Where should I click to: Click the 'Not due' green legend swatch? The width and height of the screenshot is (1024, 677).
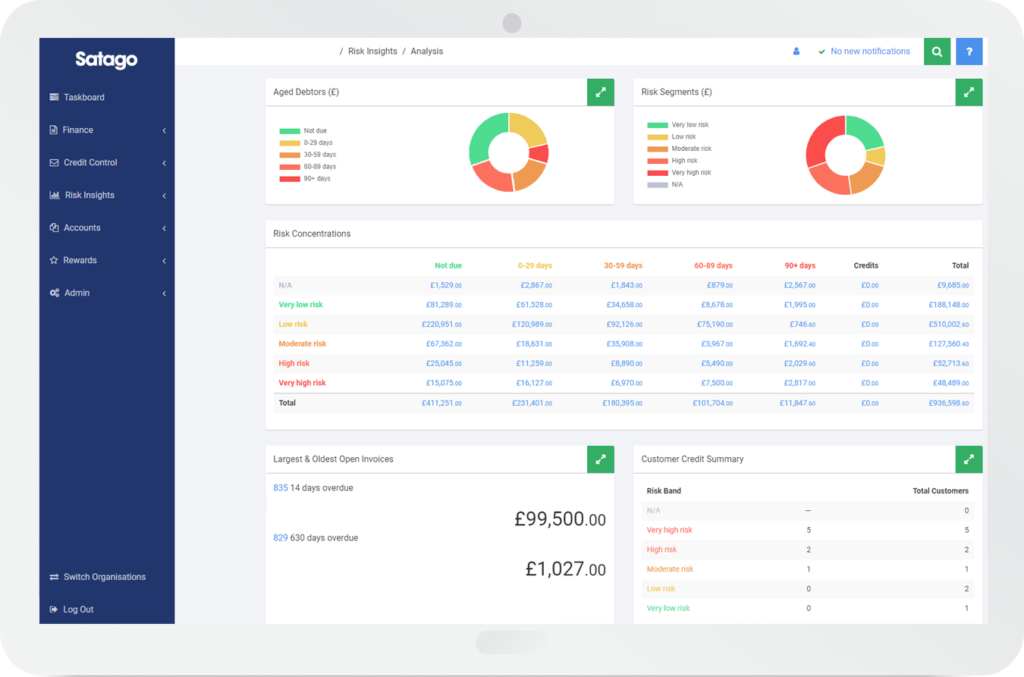pos(289,131)
